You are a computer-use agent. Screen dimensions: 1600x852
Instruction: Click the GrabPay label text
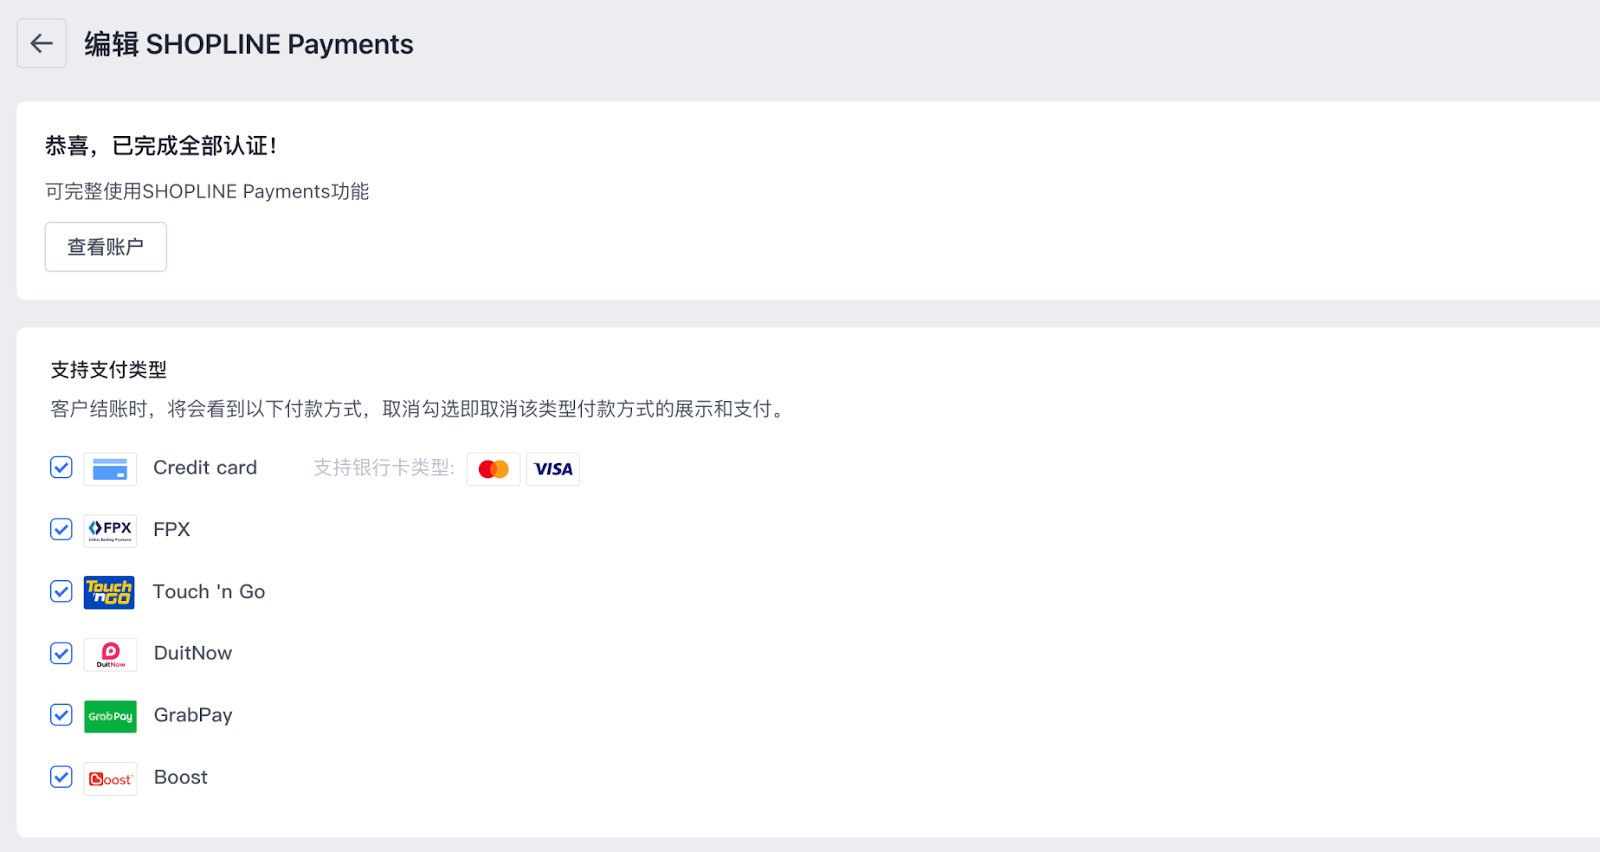(x=193, y=715)
